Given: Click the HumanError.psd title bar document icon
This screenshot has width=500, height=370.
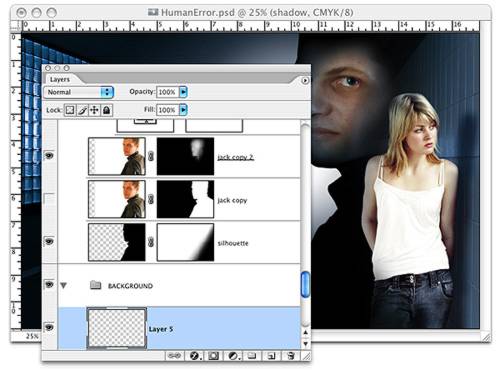Looking at the screenshot, I should [153, 12].
